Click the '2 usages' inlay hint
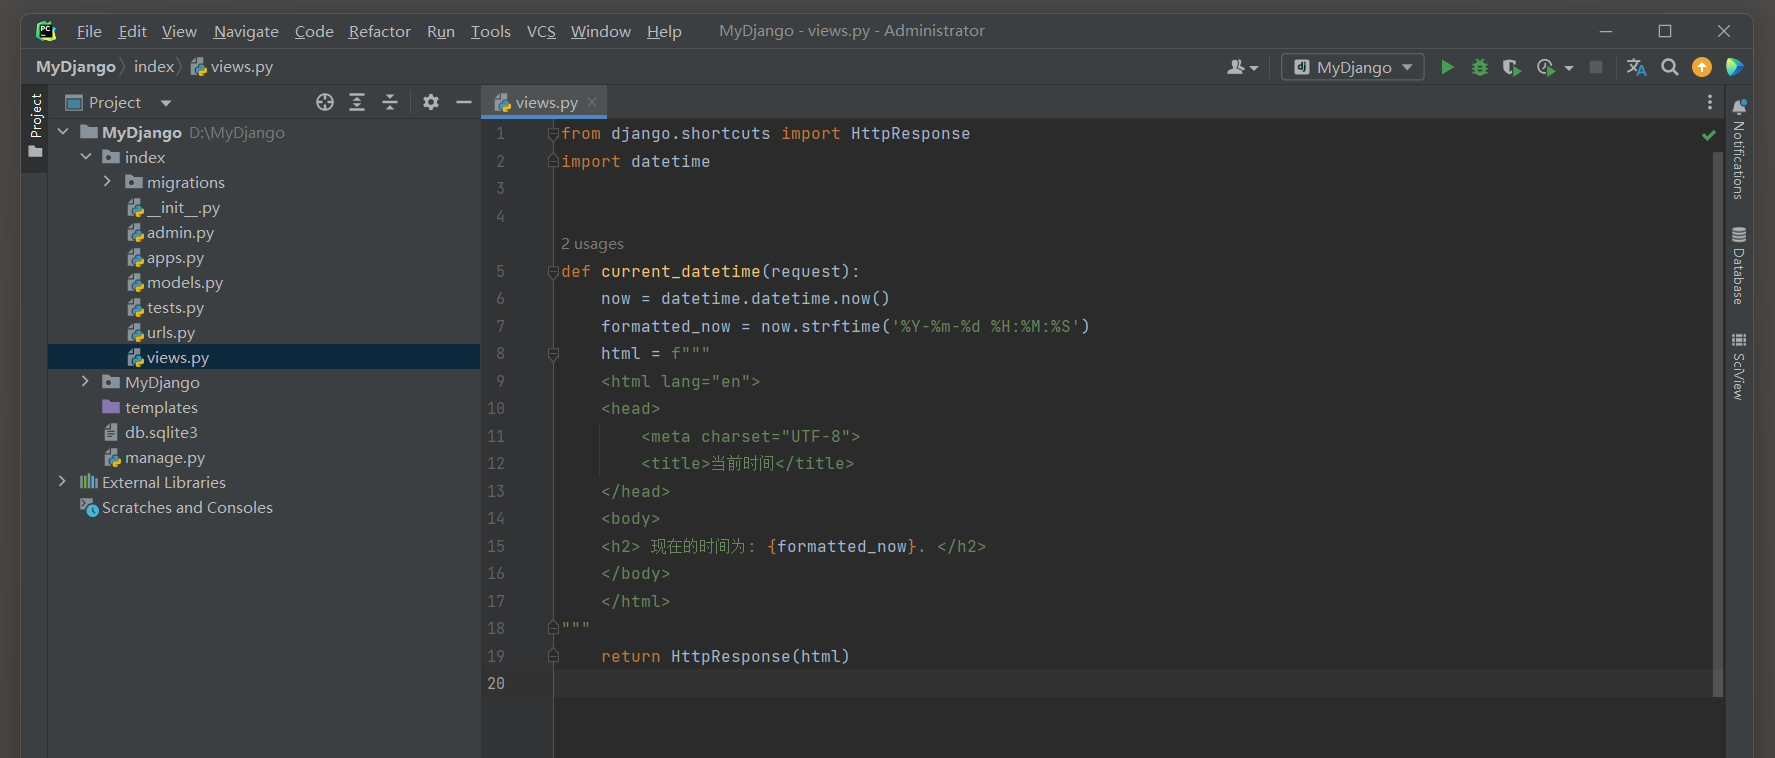 click(x=592, y=244)
